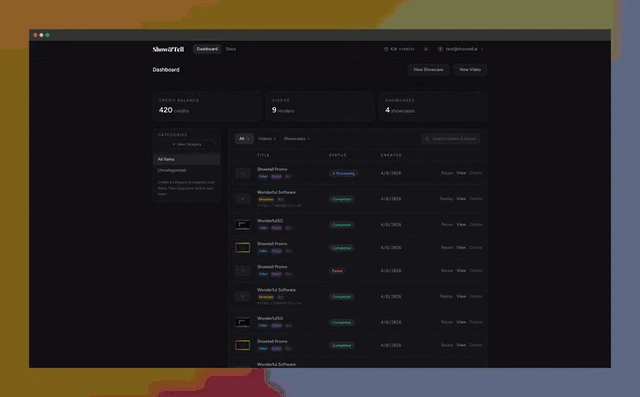The image size is (640, 397).
Task: Select the Videos renders stat card
Action: [320, 106]
